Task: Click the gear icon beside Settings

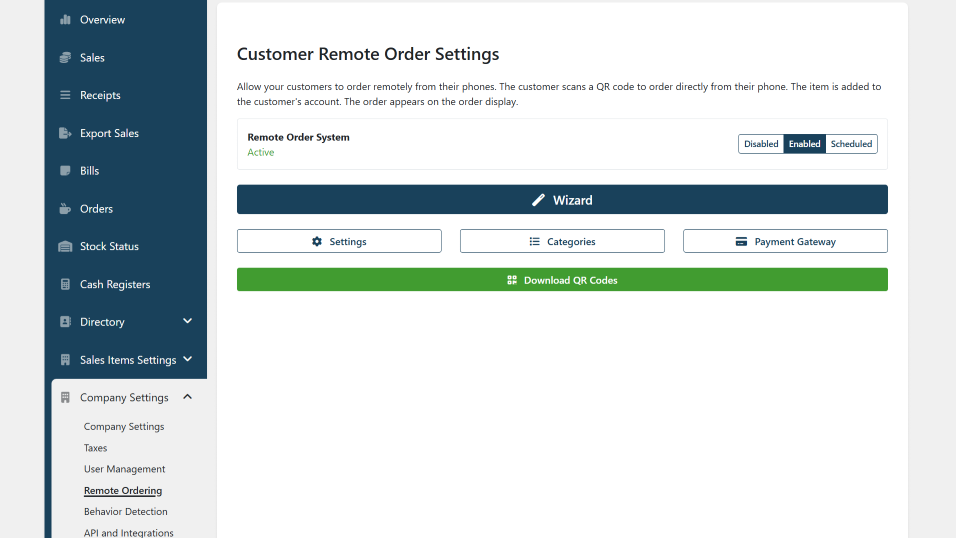Action: click(x=317, y=242)
